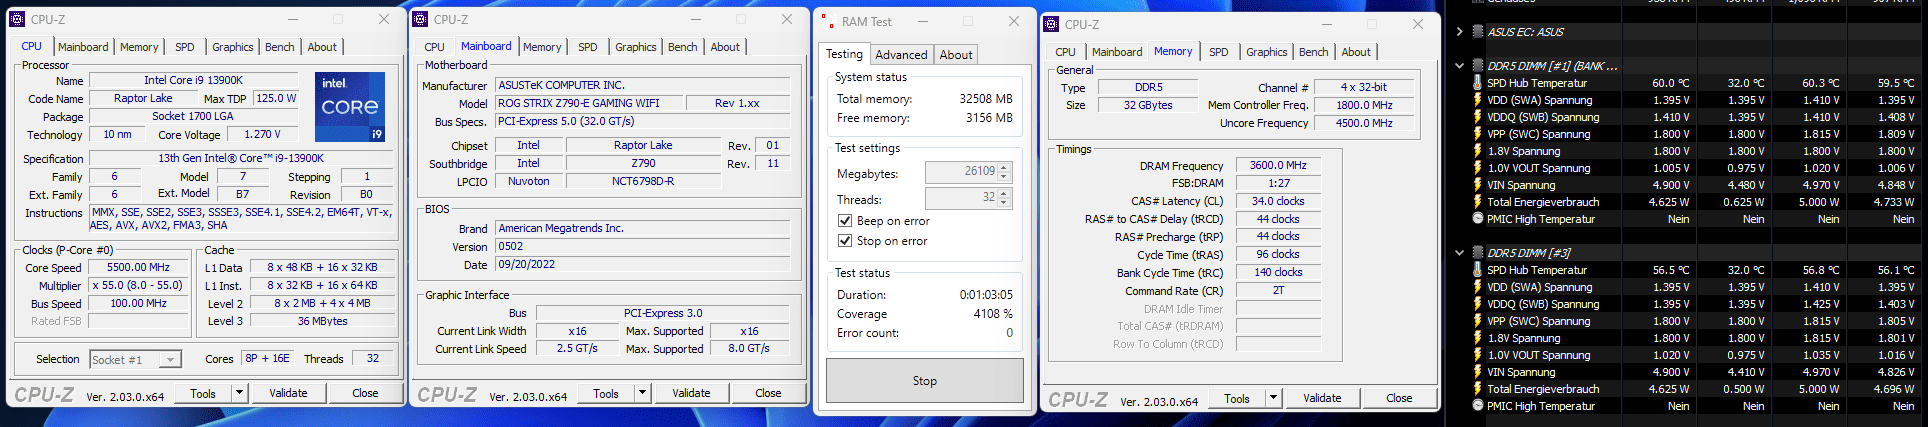Viewport: 1928px width, 427px height.
Task: Click bolt icon of DIMM #1 VIN Spannung
Action: tap(1478, 185)
